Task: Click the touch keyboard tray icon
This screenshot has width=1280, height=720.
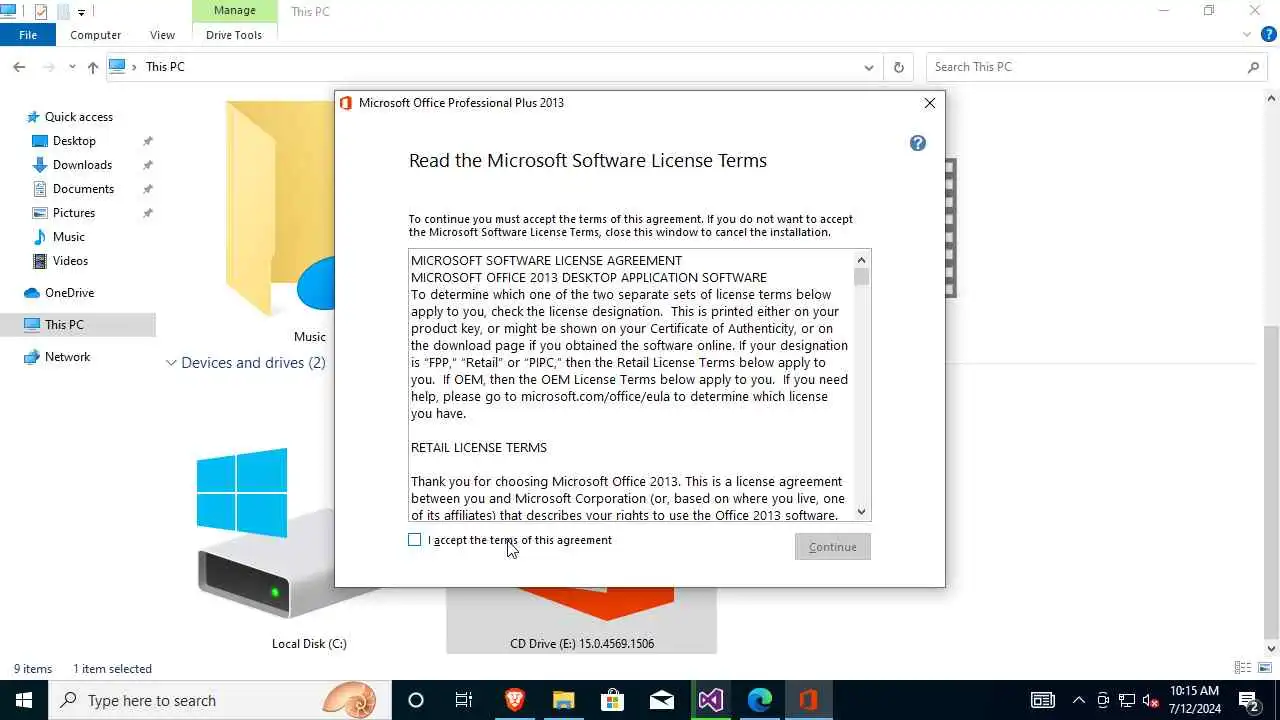Action: point(1042,700)
